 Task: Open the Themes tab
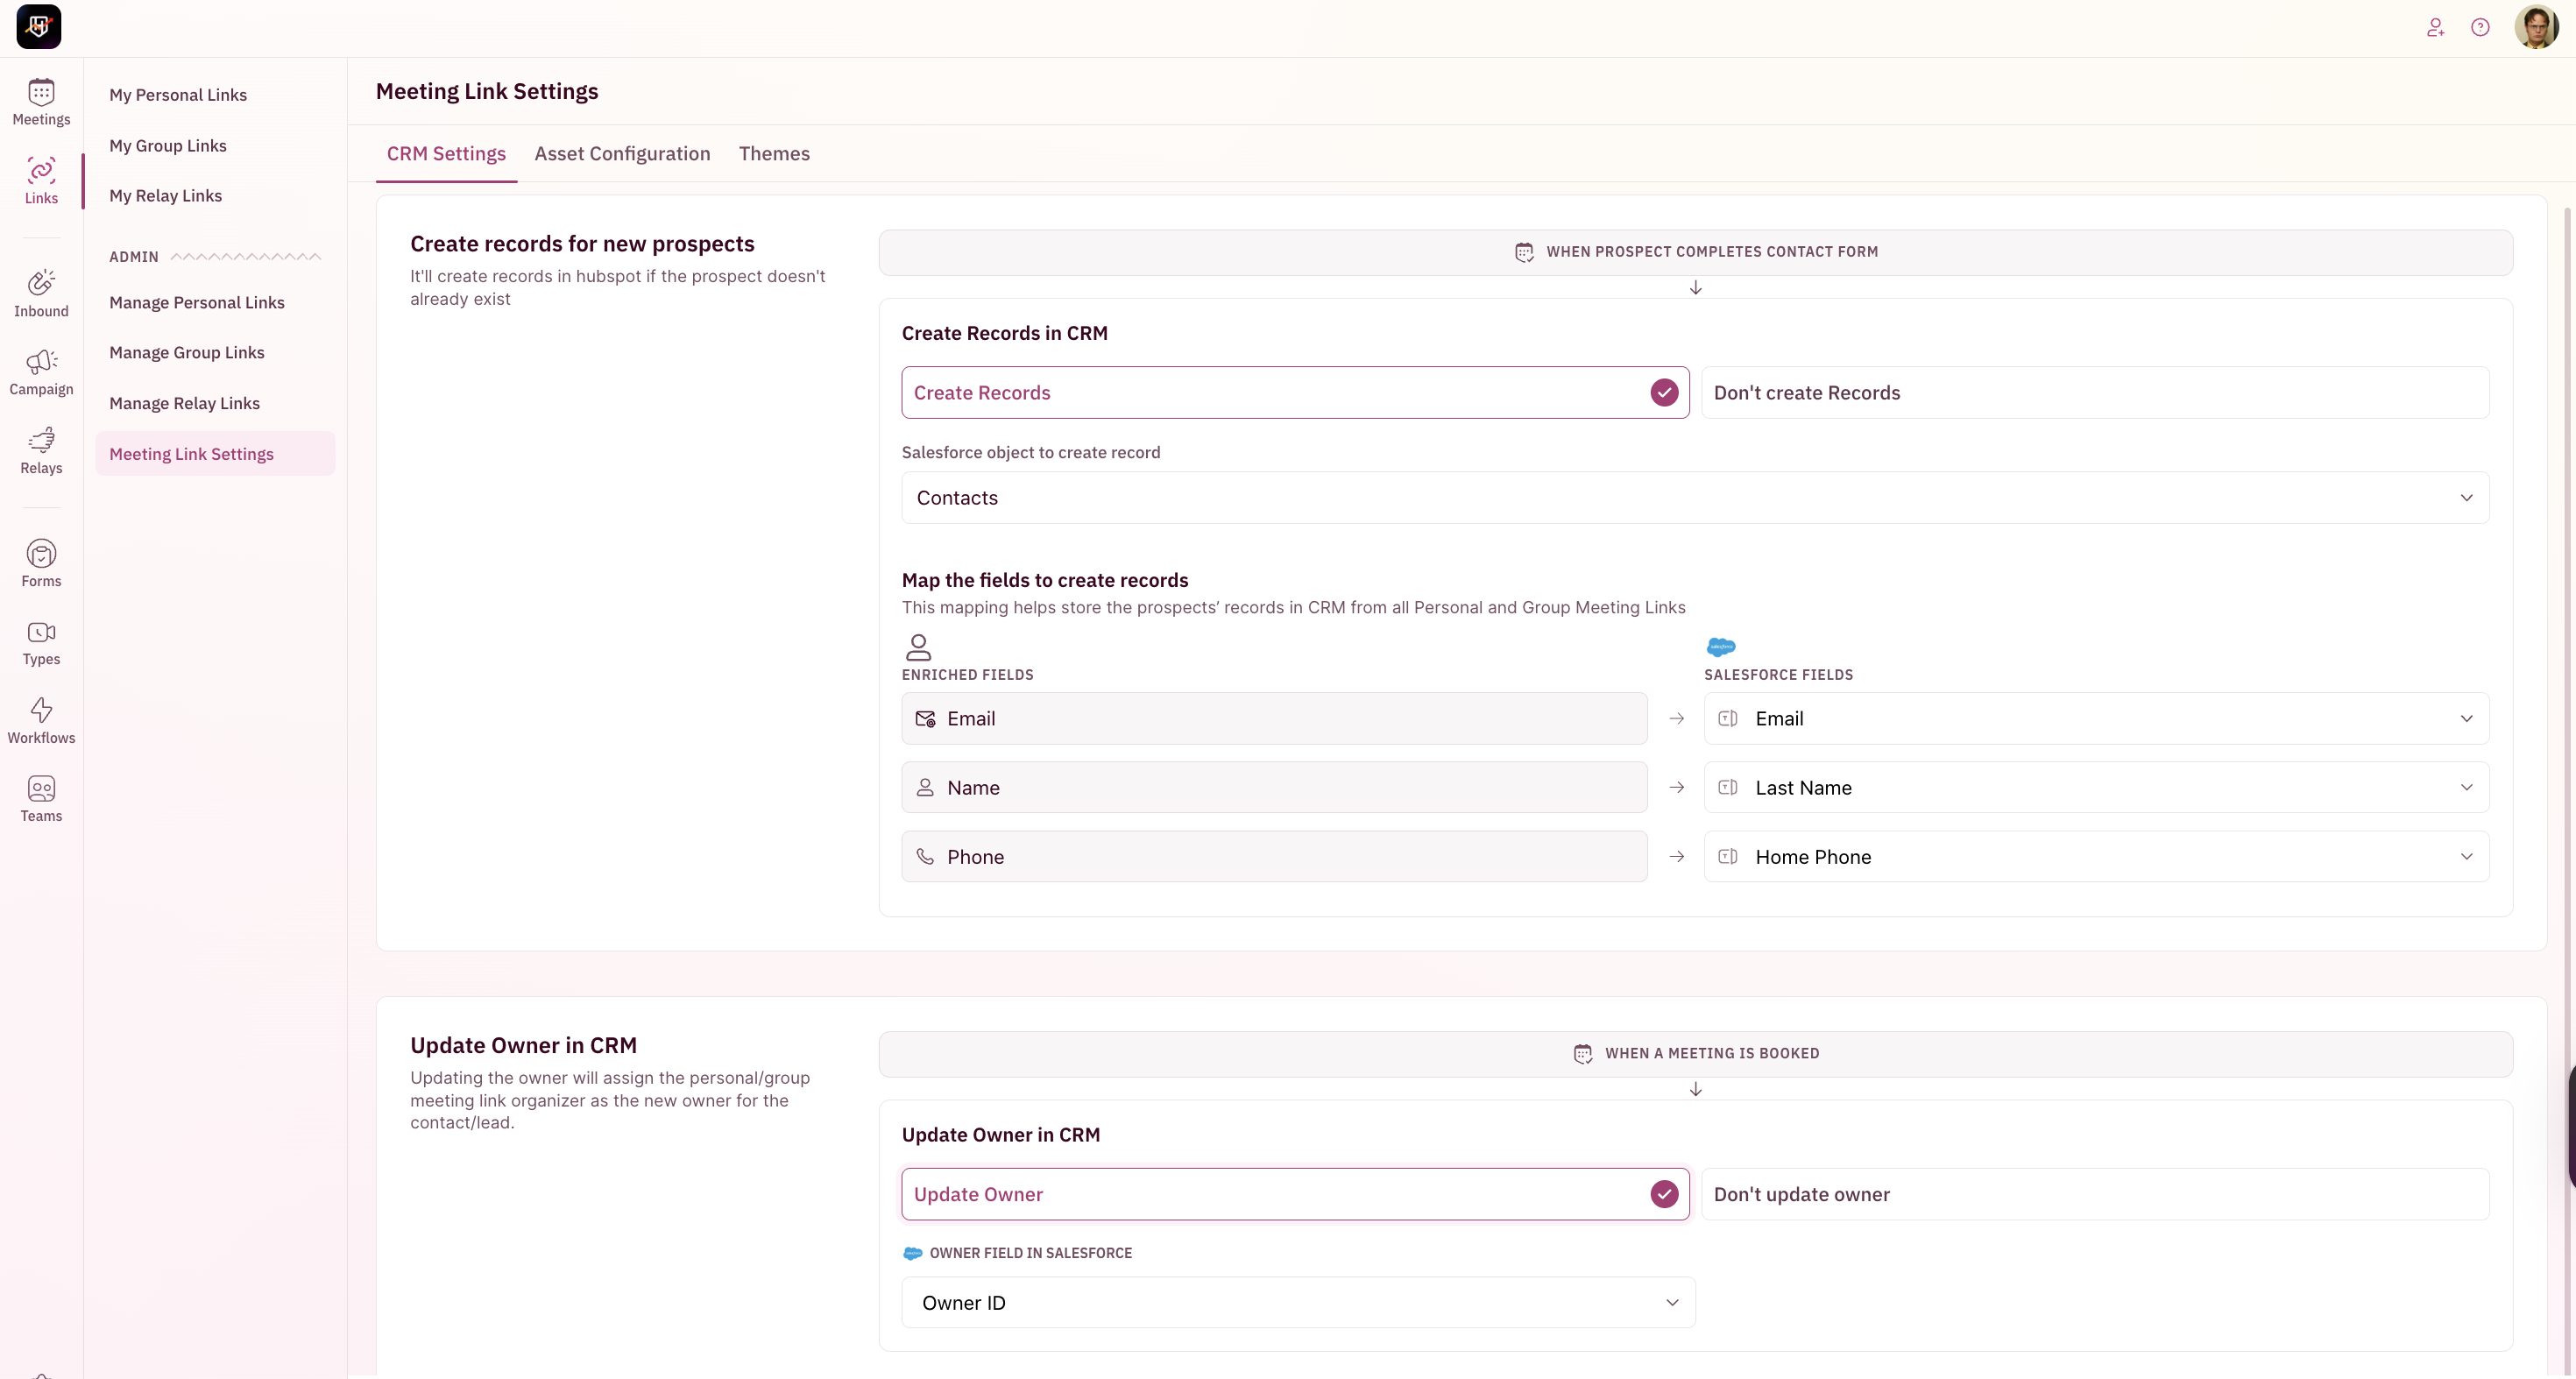coord(774,153)
